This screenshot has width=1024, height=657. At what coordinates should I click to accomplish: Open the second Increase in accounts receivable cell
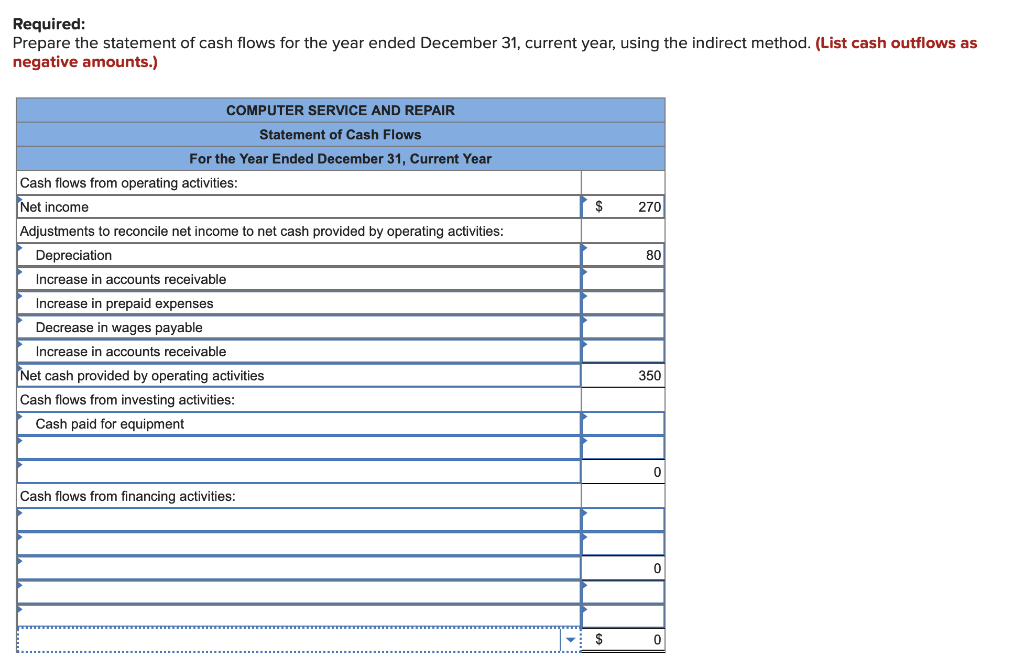[297, 351]
